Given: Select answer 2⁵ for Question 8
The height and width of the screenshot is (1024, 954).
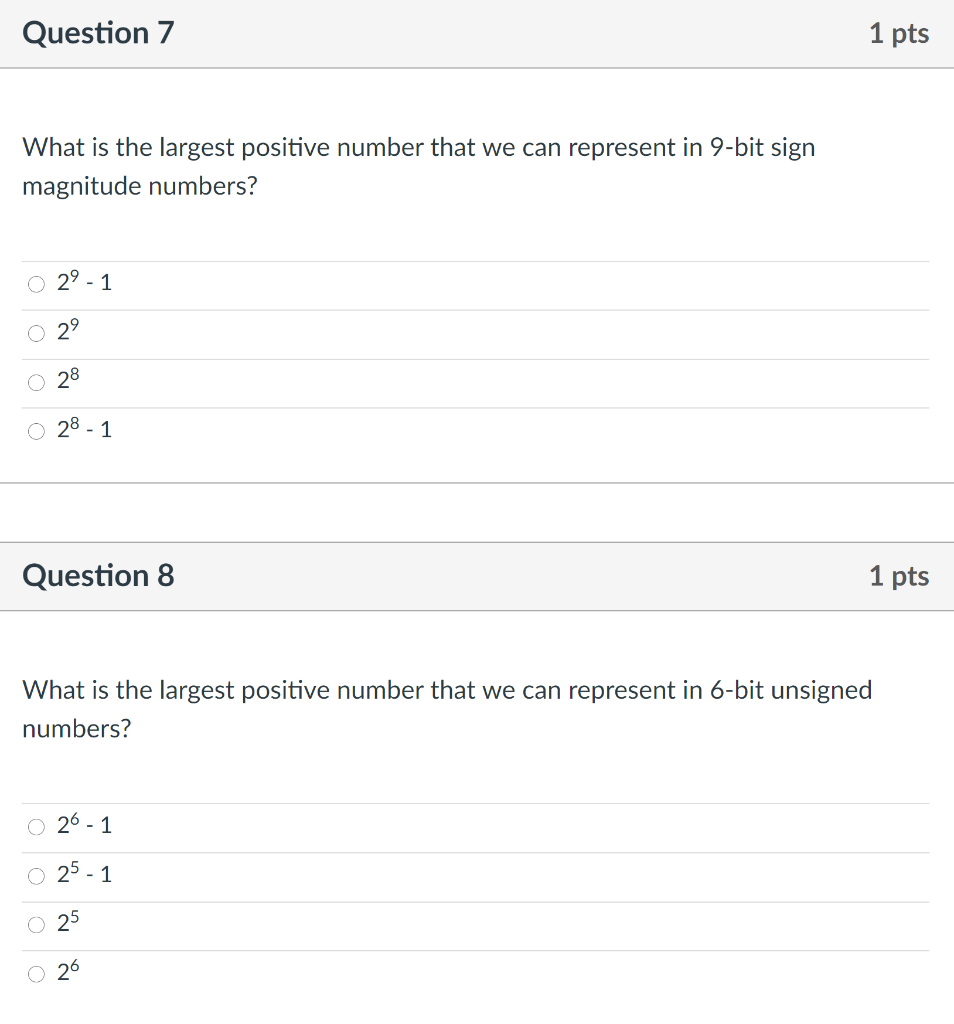Looking at the screenshot, I should (36, 924).
